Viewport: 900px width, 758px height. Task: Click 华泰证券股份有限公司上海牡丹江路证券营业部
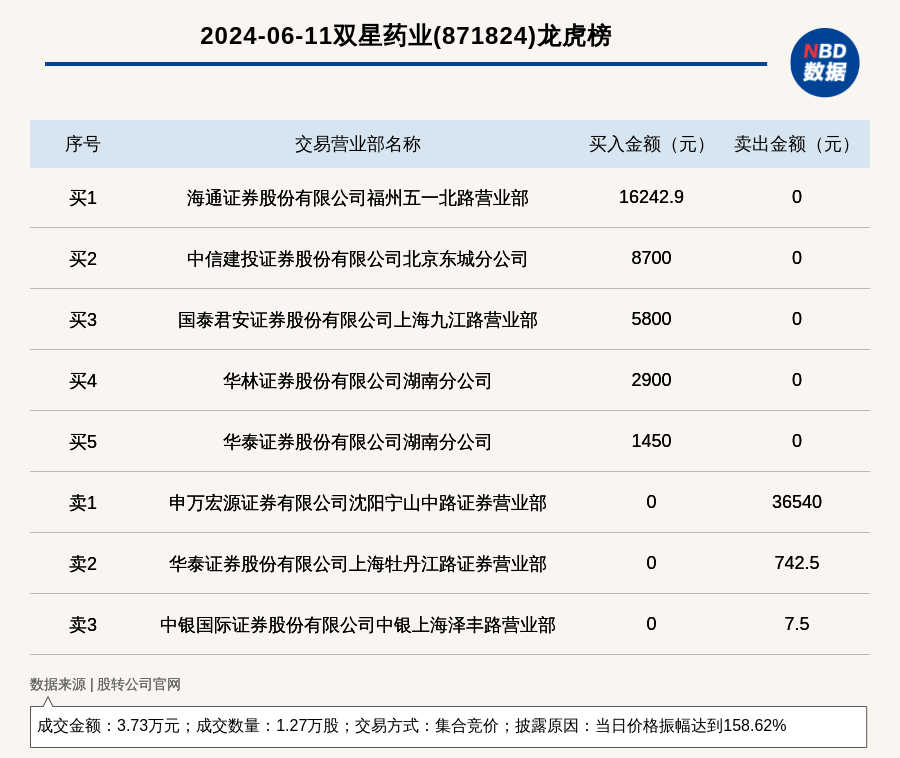pos(358,563)
